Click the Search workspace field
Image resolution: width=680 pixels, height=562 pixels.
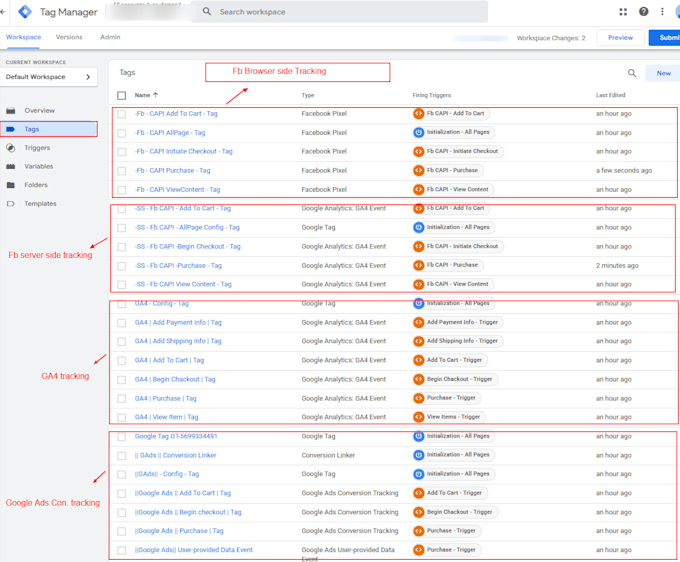point(339,12)
